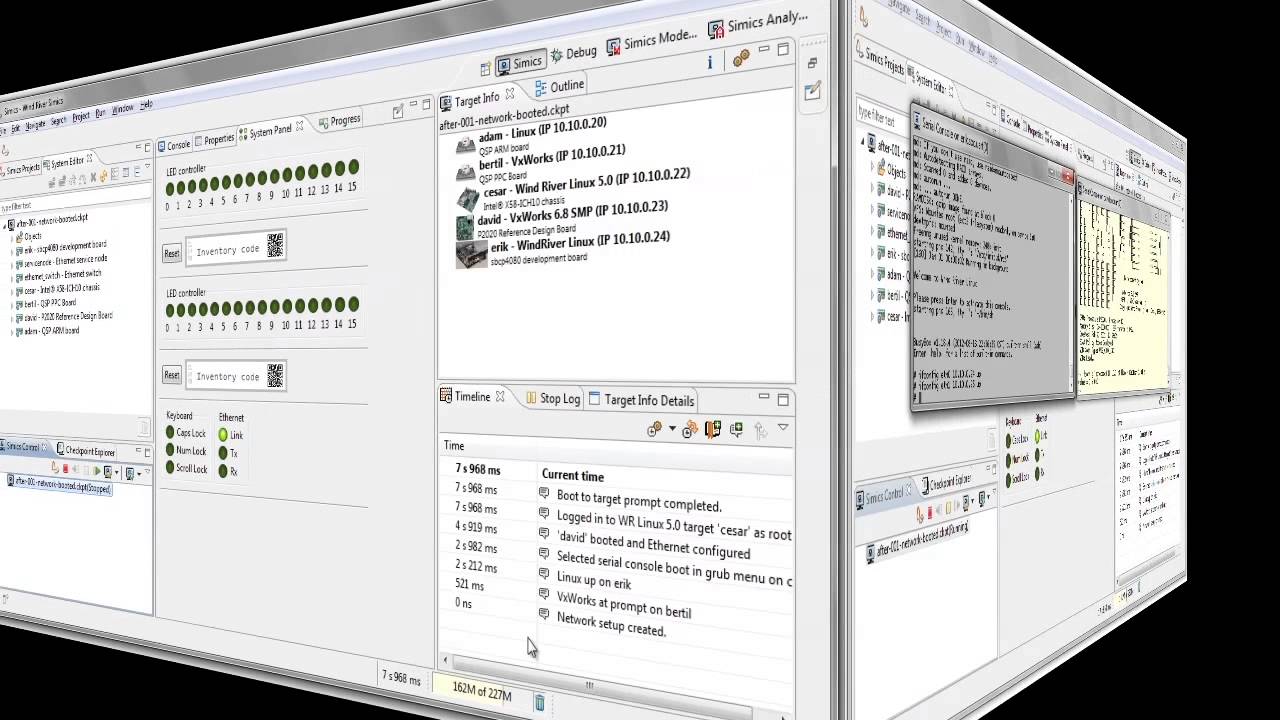Click LED 15 in the second LED controller
The height and width of the screenshot is (720, 1280).
click(x=353, y=304)
